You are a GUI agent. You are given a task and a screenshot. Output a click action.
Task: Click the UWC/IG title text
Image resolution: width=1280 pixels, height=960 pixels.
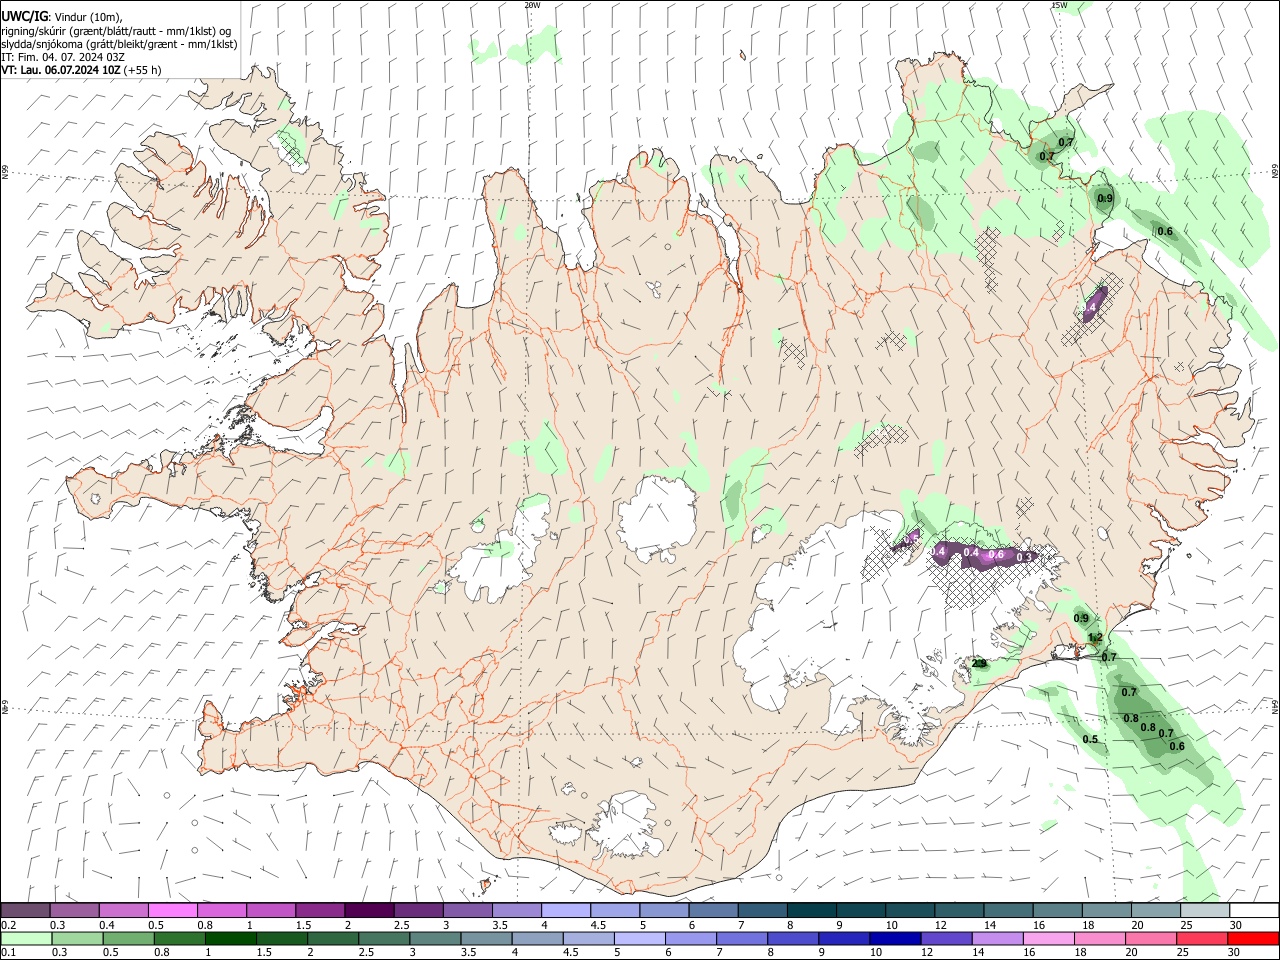point(25,16)
